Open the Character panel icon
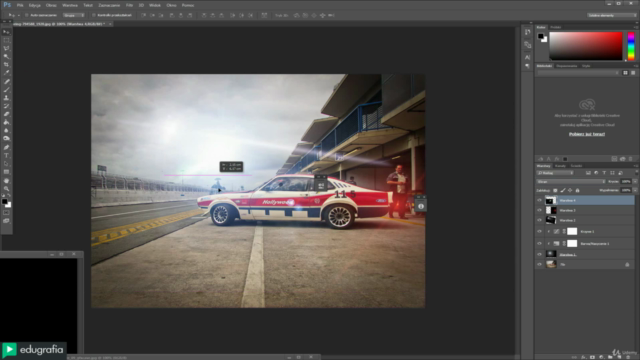640x360 pixels. 527,57
